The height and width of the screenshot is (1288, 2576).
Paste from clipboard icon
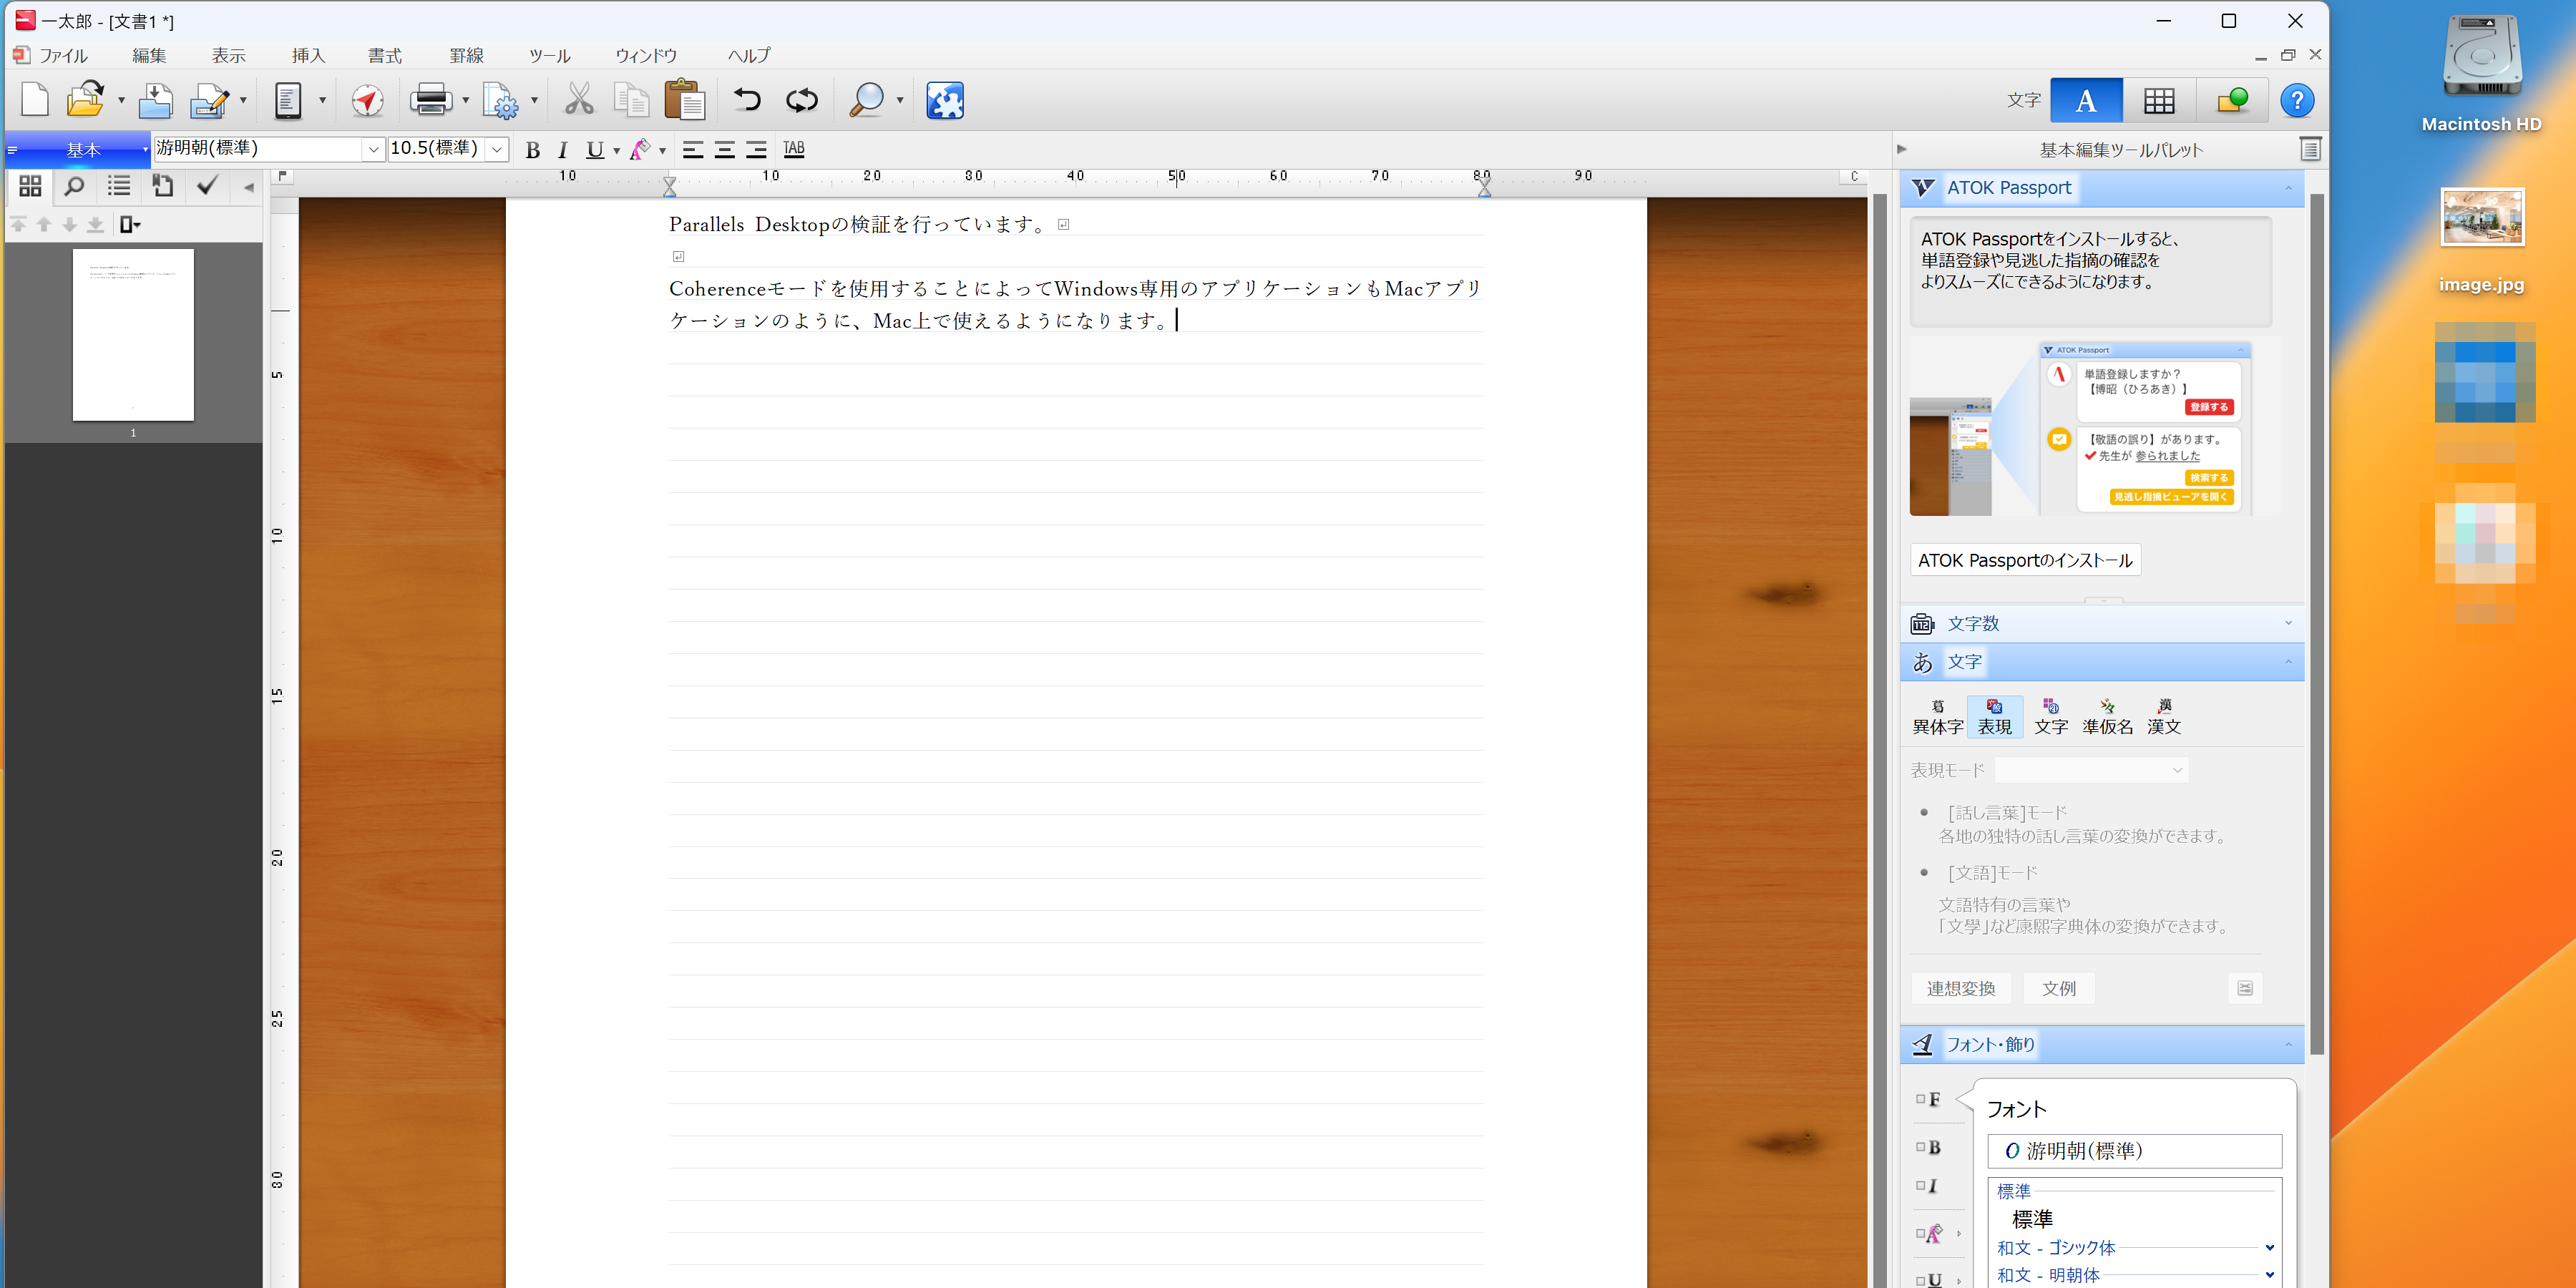tap(685, 100)
